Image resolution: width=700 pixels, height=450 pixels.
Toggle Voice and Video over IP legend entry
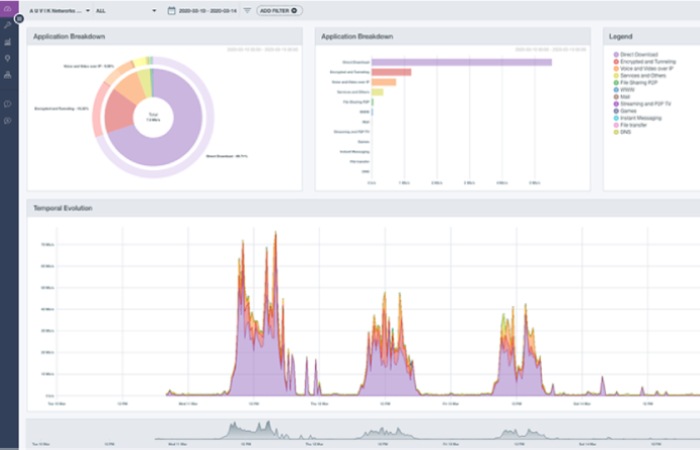[x=643, y=69]
